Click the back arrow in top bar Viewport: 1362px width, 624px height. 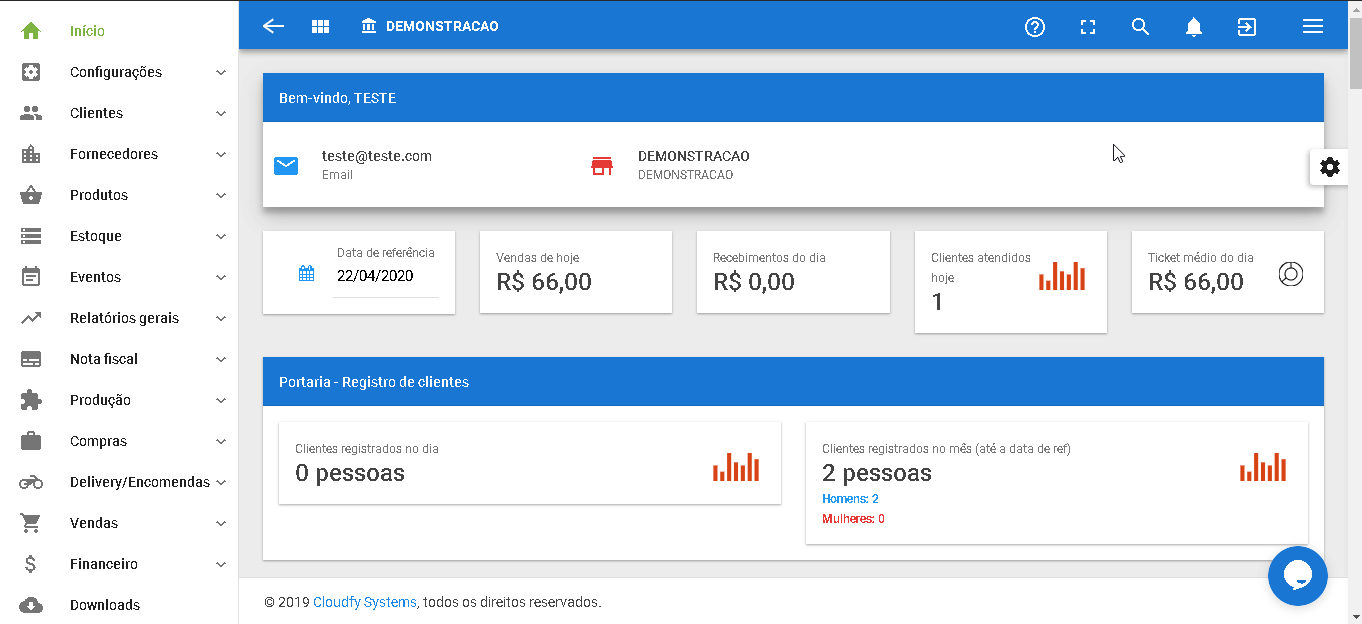[273, 26]
